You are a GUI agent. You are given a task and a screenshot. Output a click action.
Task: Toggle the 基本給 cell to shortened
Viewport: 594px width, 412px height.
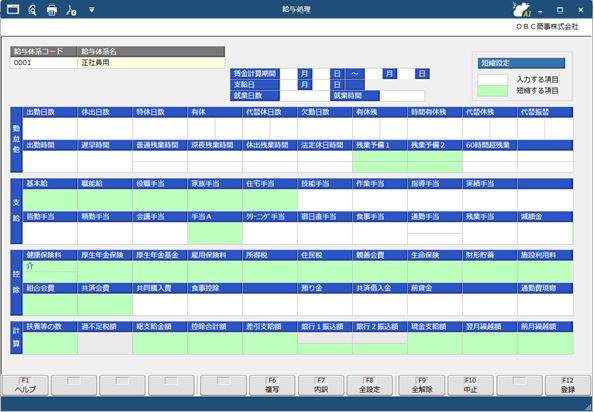(50, 200)
